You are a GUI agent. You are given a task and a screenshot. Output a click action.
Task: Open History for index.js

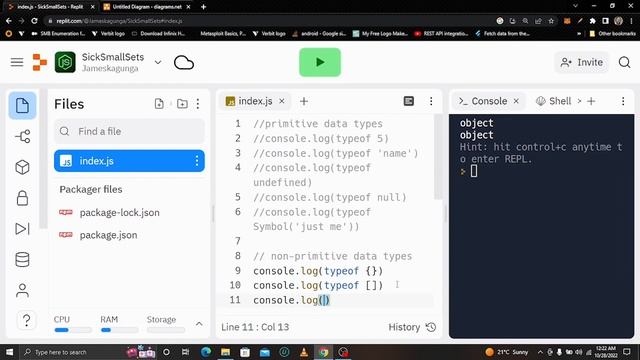click(x=412, y=327)
